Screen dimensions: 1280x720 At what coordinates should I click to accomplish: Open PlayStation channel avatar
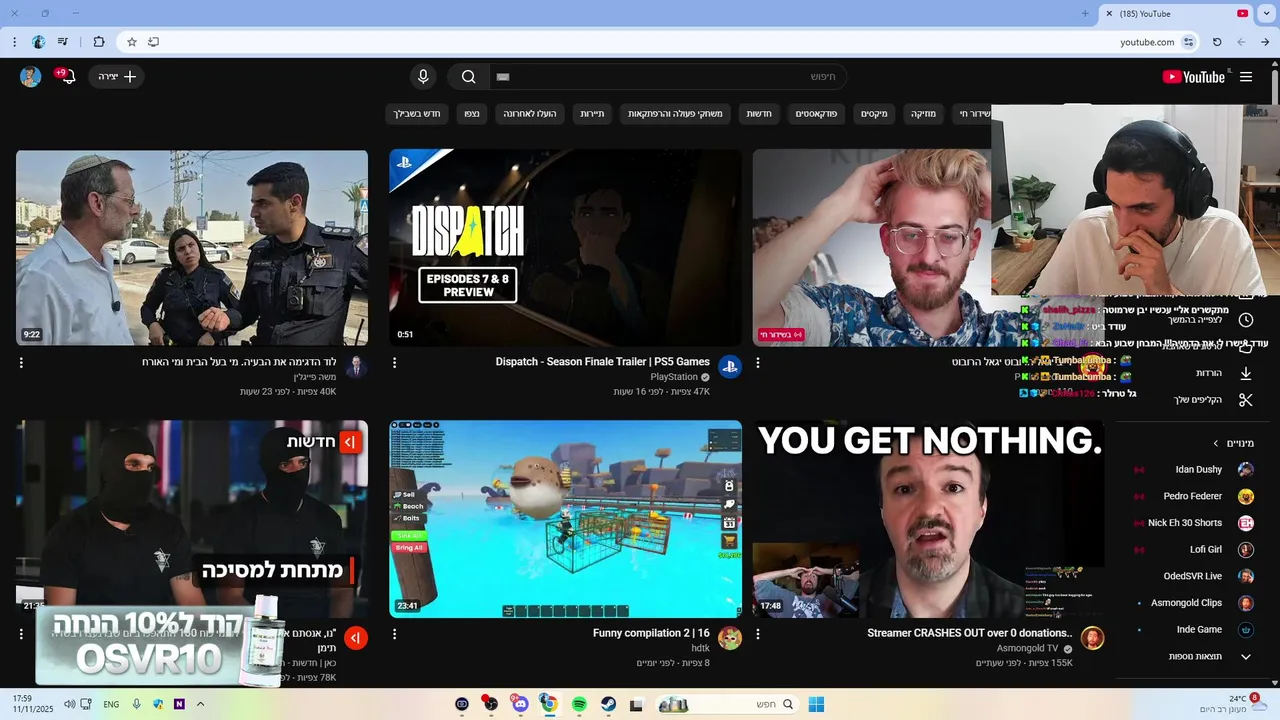(x=730, y=367)
